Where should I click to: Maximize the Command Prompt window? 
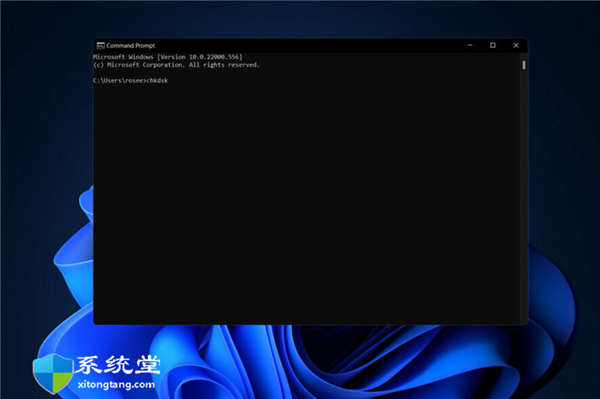(x=493, y=45)
